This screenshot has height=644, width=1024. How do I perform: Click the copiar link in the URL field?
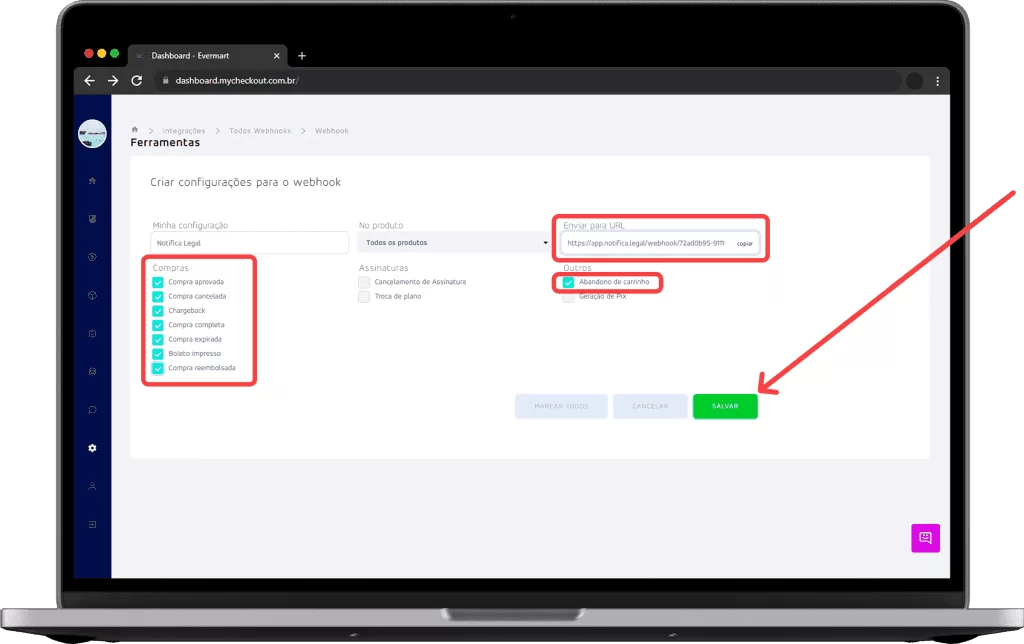click(x=744, y=243)
